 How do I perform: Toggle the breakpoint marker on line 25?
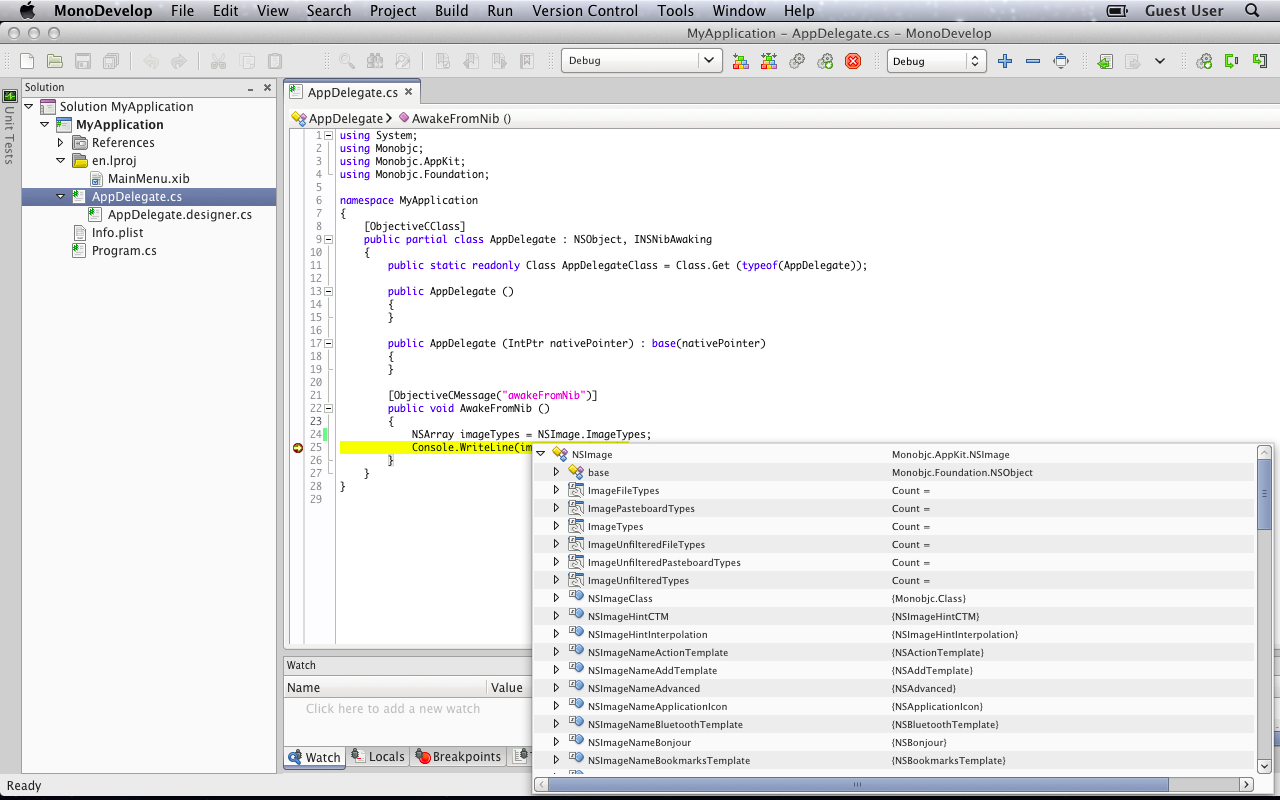pos(297,448)
